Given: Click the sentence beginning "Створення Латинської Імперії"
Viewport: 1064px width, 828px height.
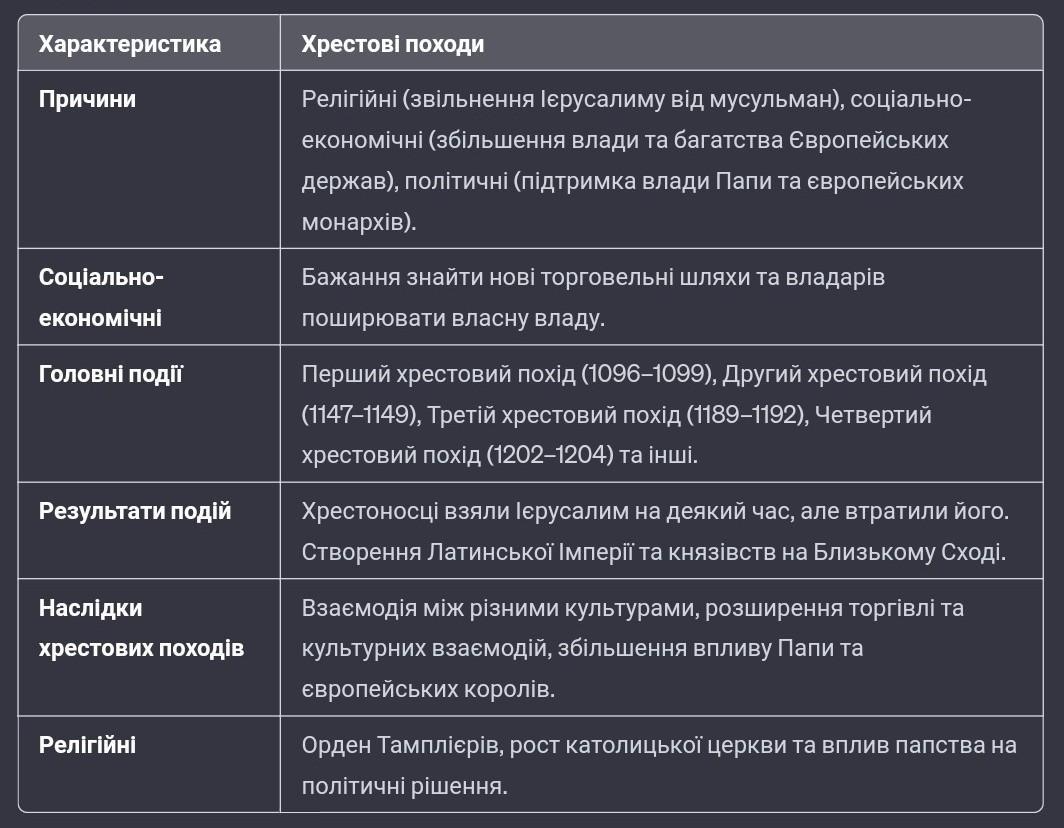Looking at the screenshot, I should tap(652, 552).
